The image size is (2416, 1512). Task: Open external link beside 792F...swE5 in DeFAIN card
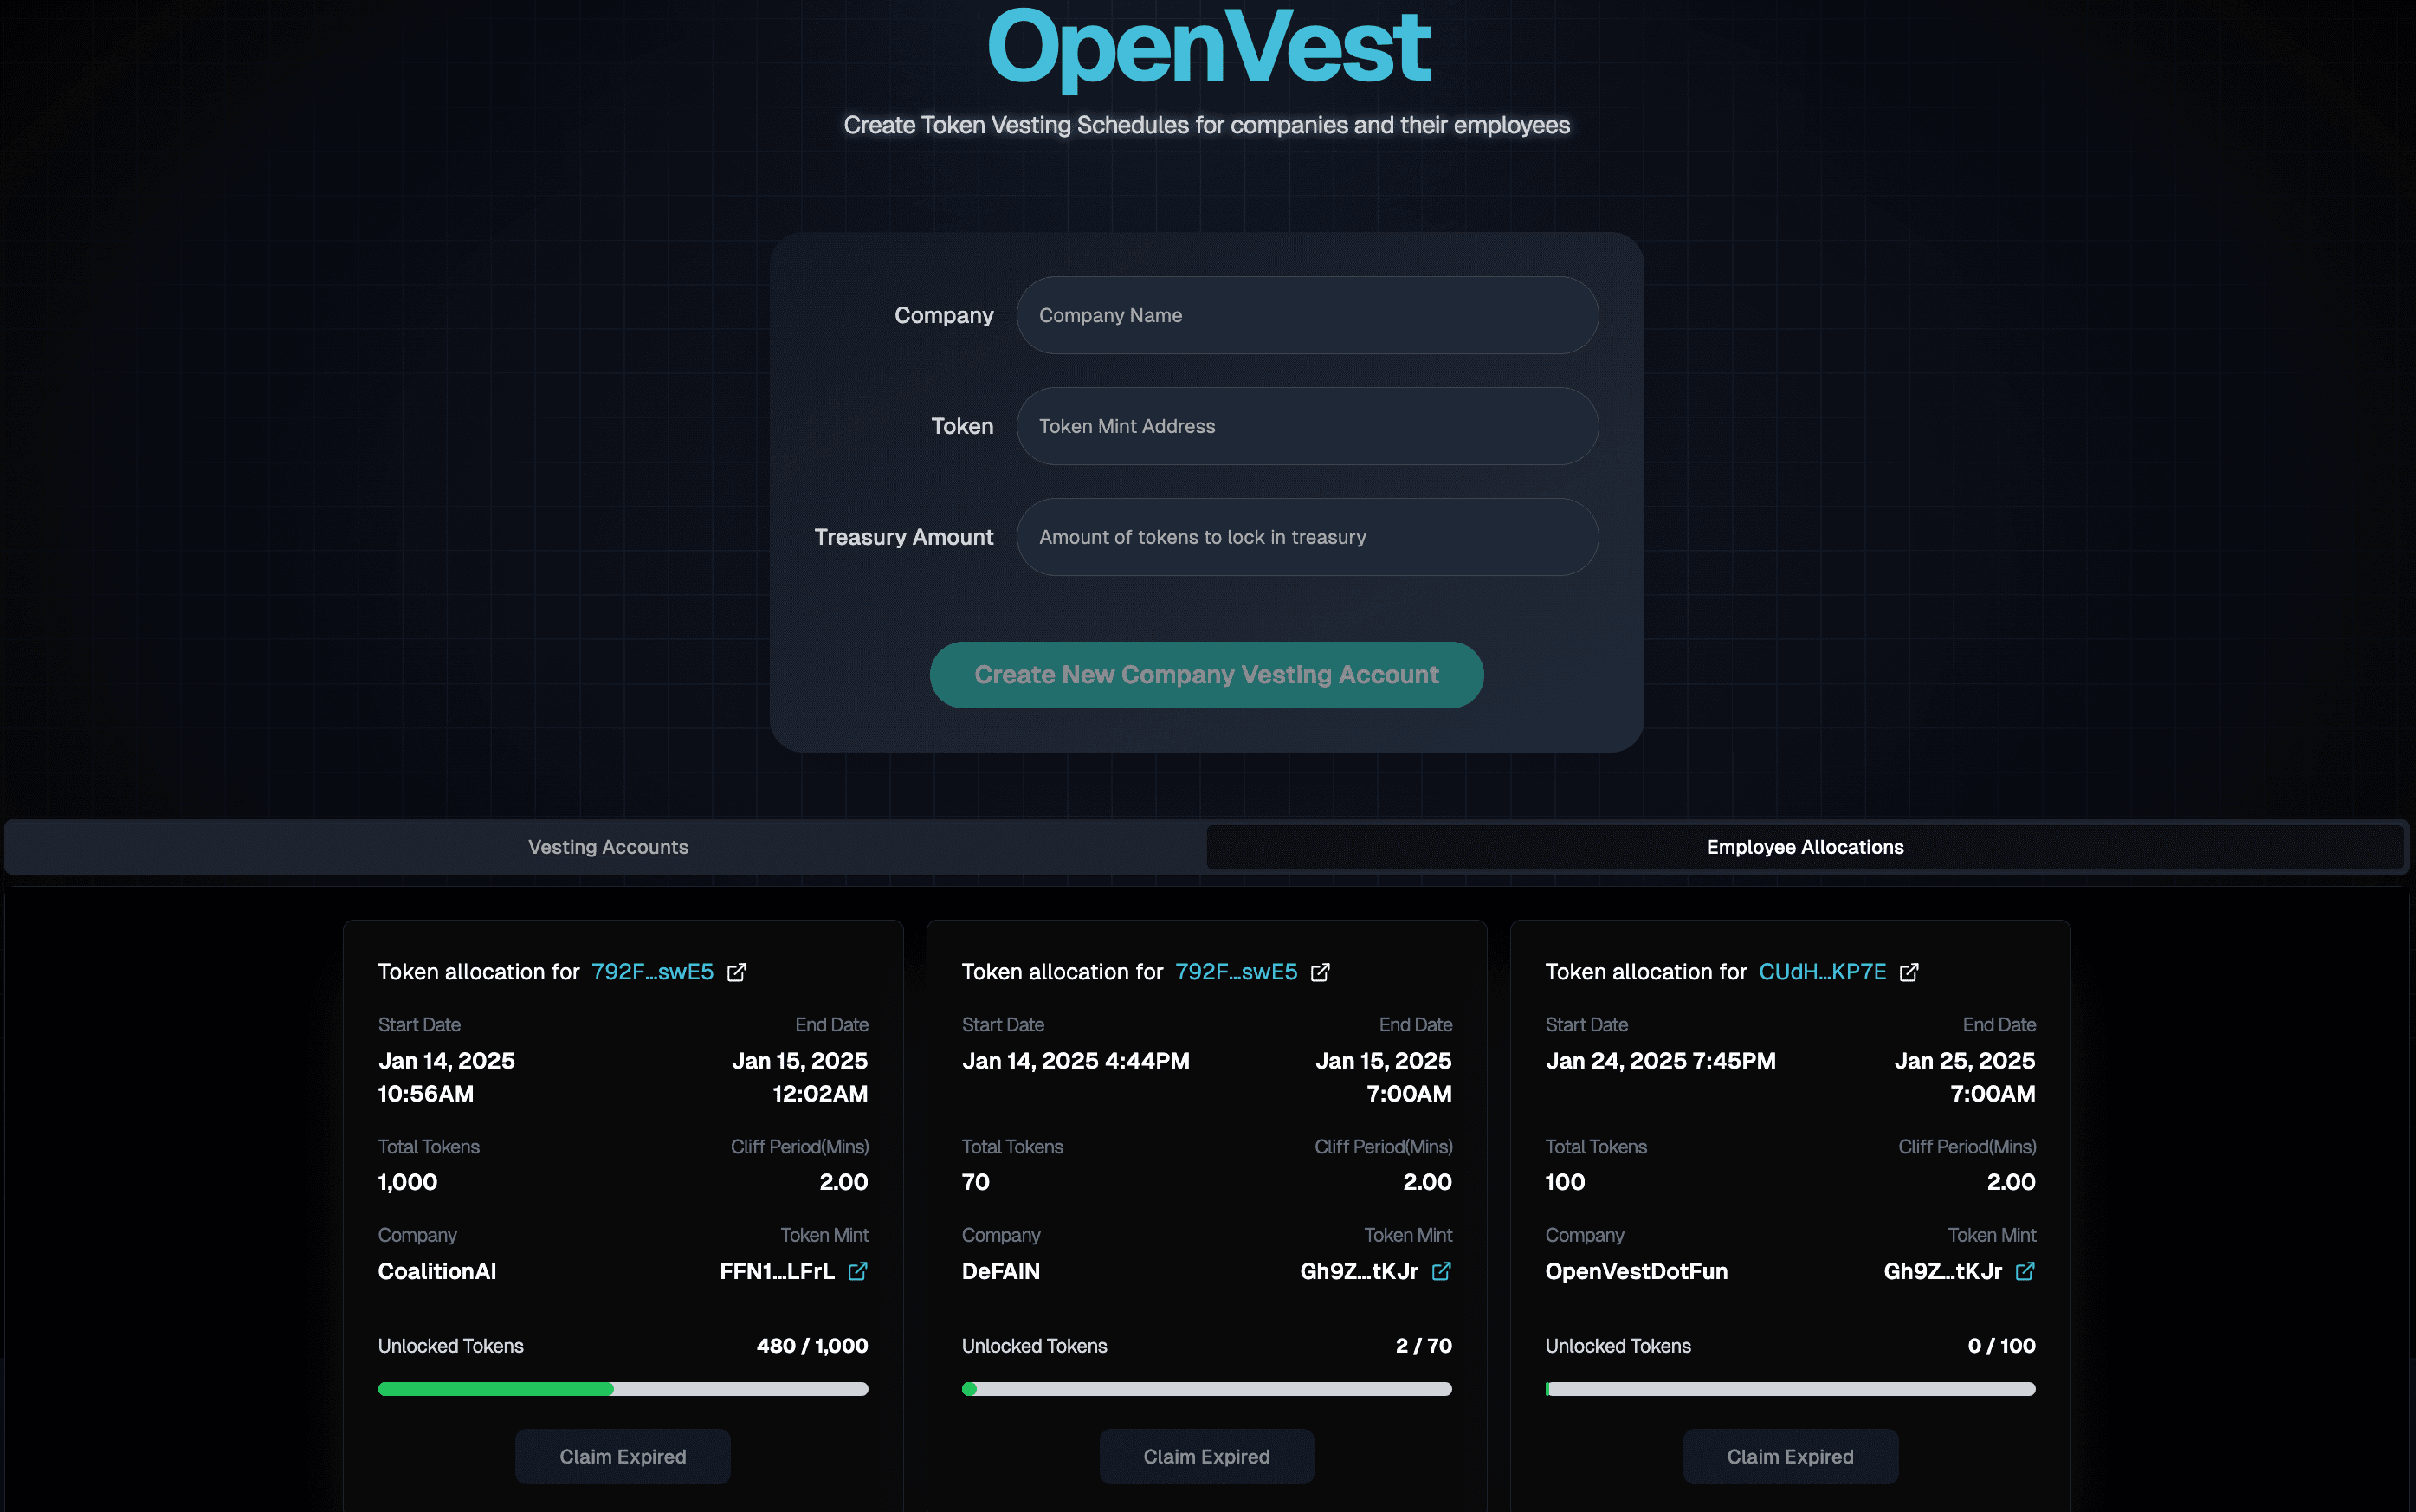click(1320, 971)
